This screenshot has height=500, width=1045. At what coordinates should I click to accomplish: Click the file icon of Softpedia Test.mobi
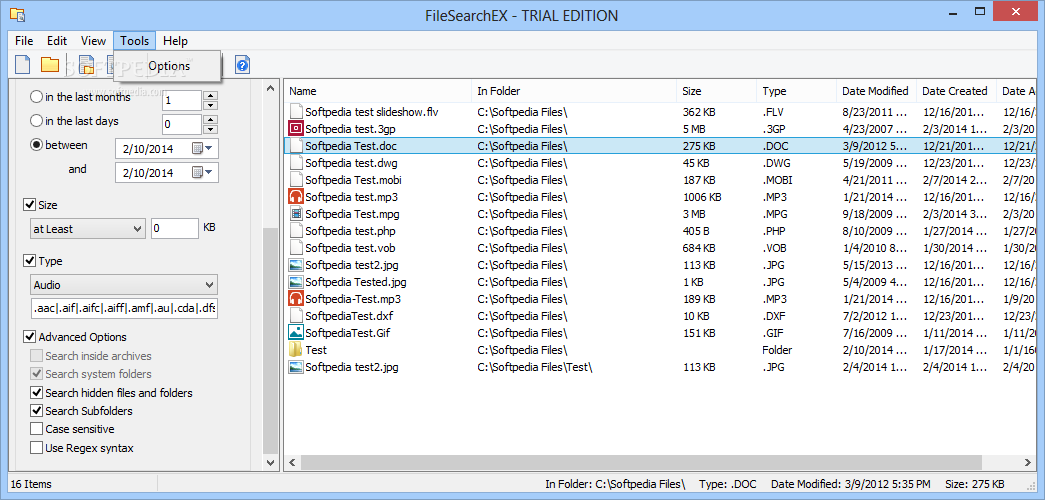coord(296,179)
